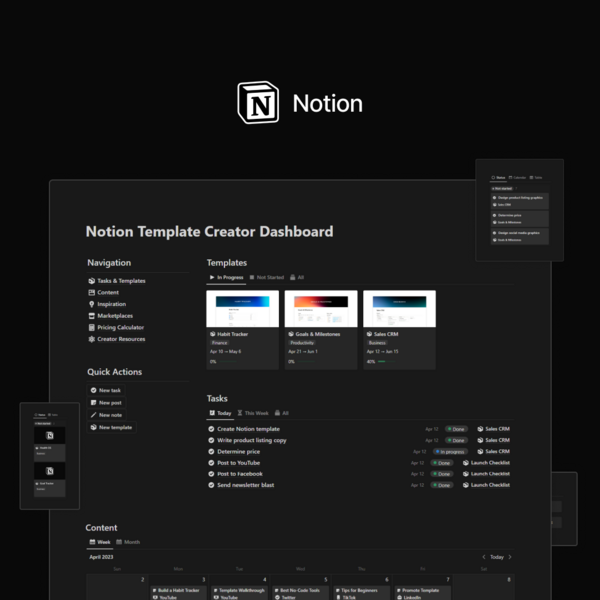The image size is (600, 600).
Task: Open the Goals & Milestones template thumbnail
Action: coord(321,308)
